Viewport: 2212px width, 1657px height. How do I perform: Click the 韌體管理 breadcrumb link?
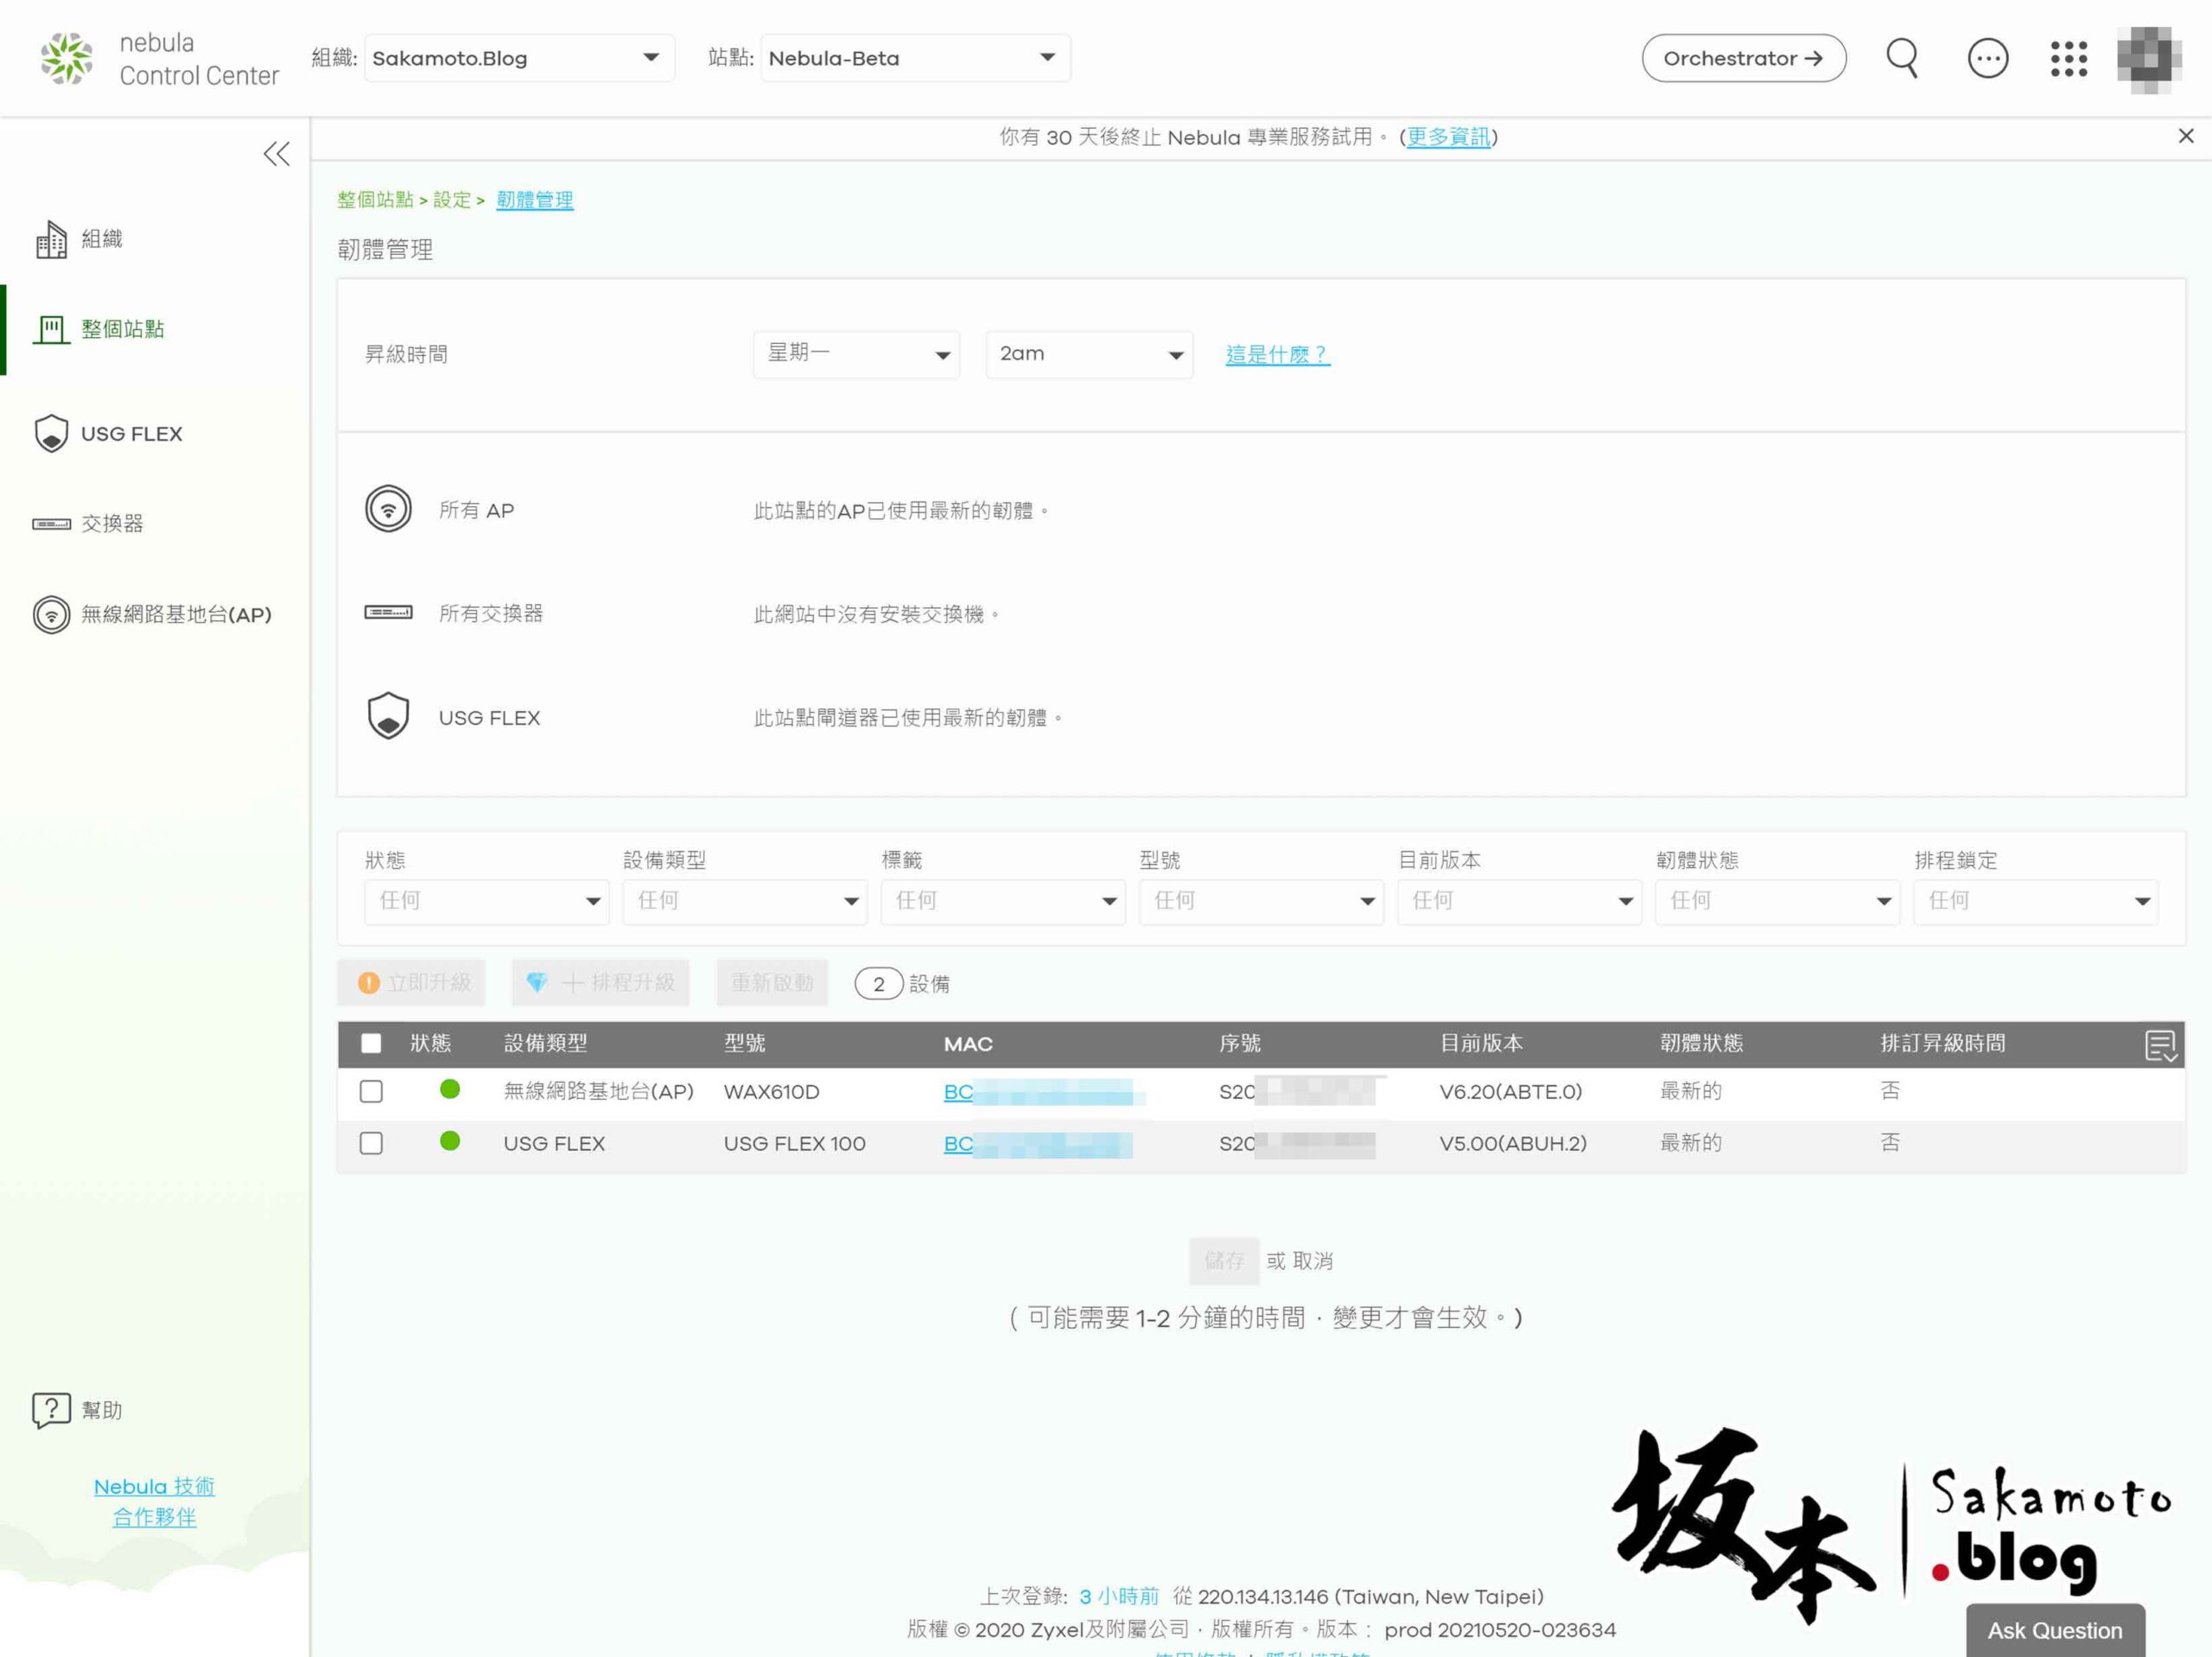[535, 199]
